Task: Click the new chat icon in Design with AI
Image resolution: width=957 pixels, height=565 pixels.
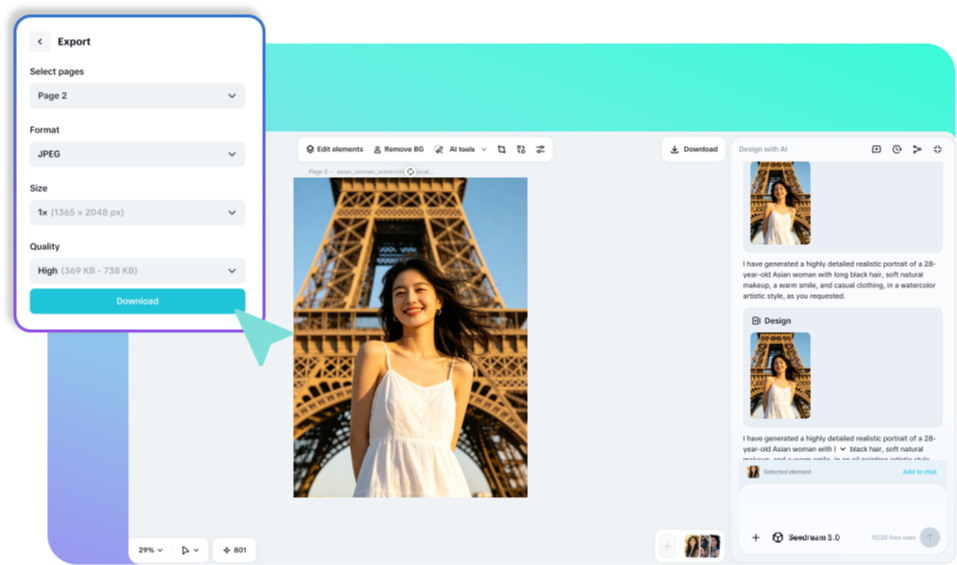Action: tap(876, 149)
